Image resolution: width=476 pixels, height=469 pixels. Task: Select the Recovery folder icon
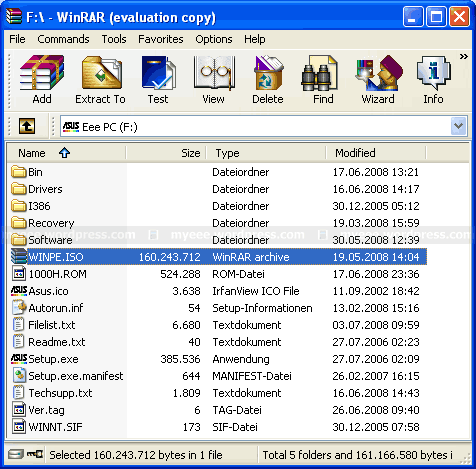click(18, 223)
